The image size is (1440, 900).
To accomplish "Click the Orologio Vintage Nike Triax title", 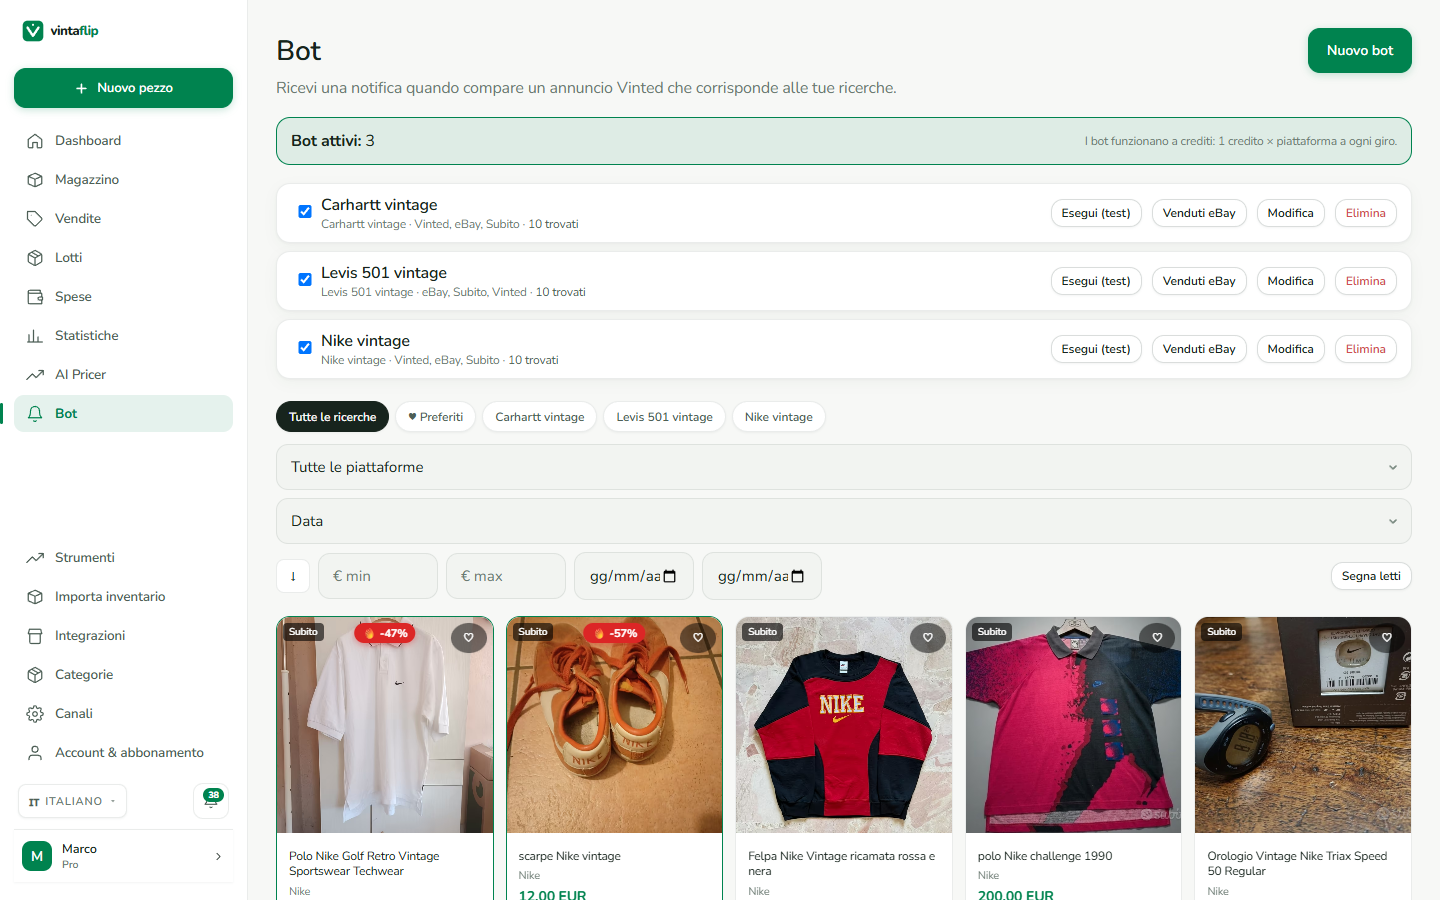I will click(x=1297, y=864).
